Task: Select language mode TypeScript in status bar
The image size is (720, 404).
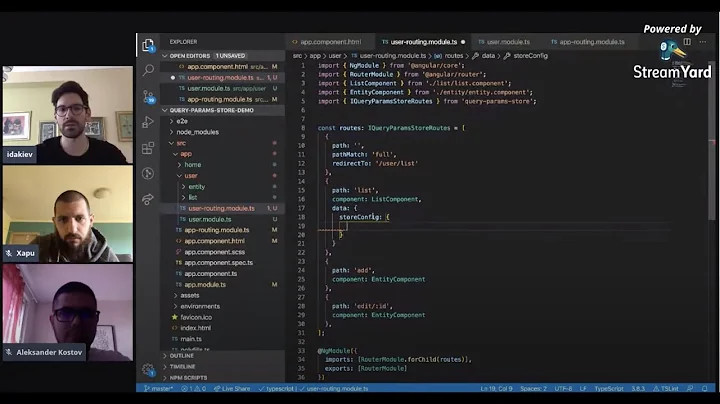Action: (x=609, y=388)
